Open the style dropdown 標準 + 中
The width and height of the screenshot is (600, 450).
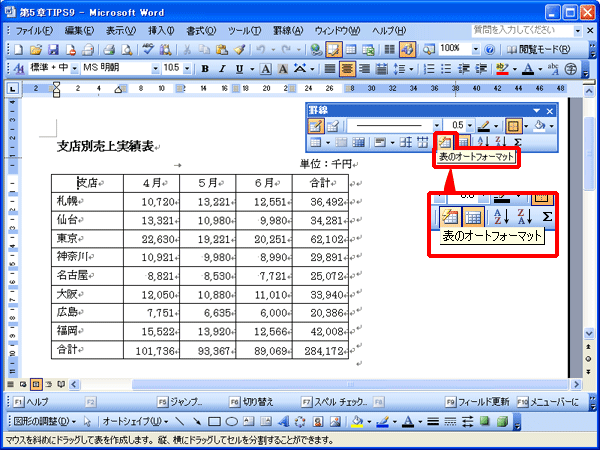pyautogui.click(x=75, y=69)
